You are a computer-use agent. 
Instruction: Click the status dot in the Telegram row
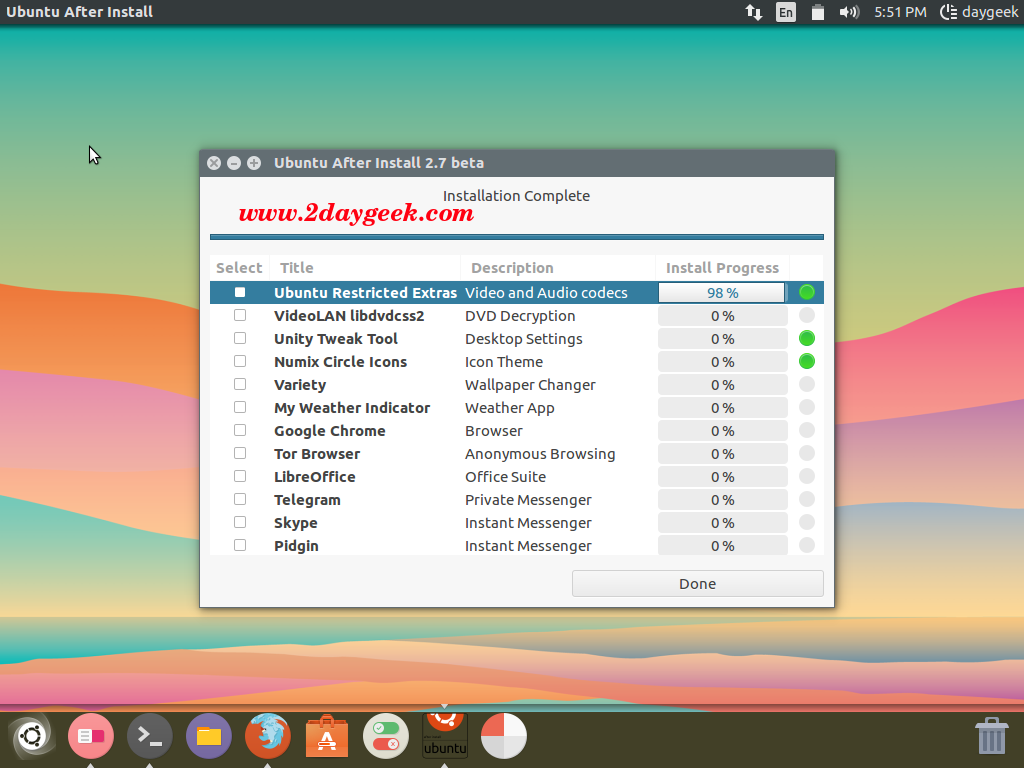click(807, 500)
